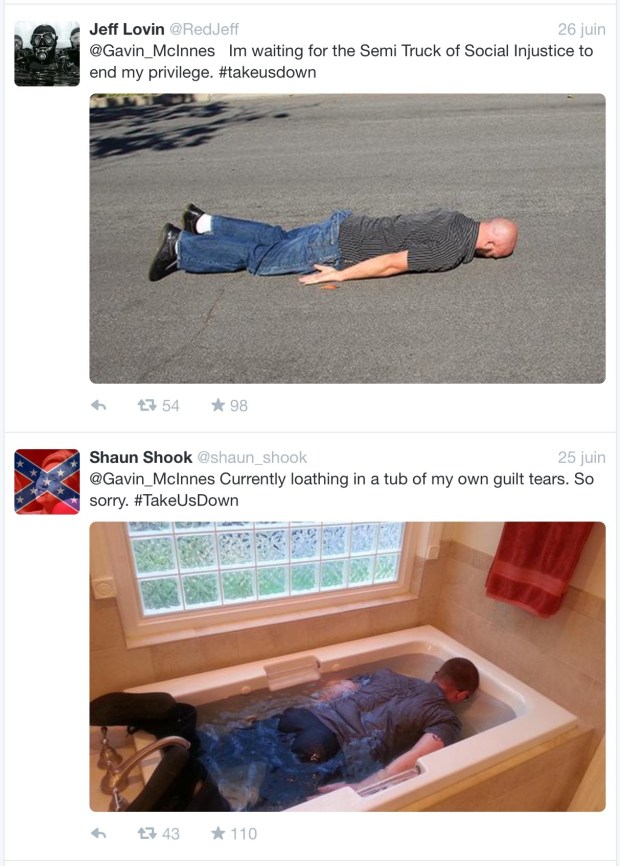The height and width of the screenshot is (866, 620).
Task: Open Jeff Lovin's profile avatar
Action: pyautogui.click(x=47, y=54)
